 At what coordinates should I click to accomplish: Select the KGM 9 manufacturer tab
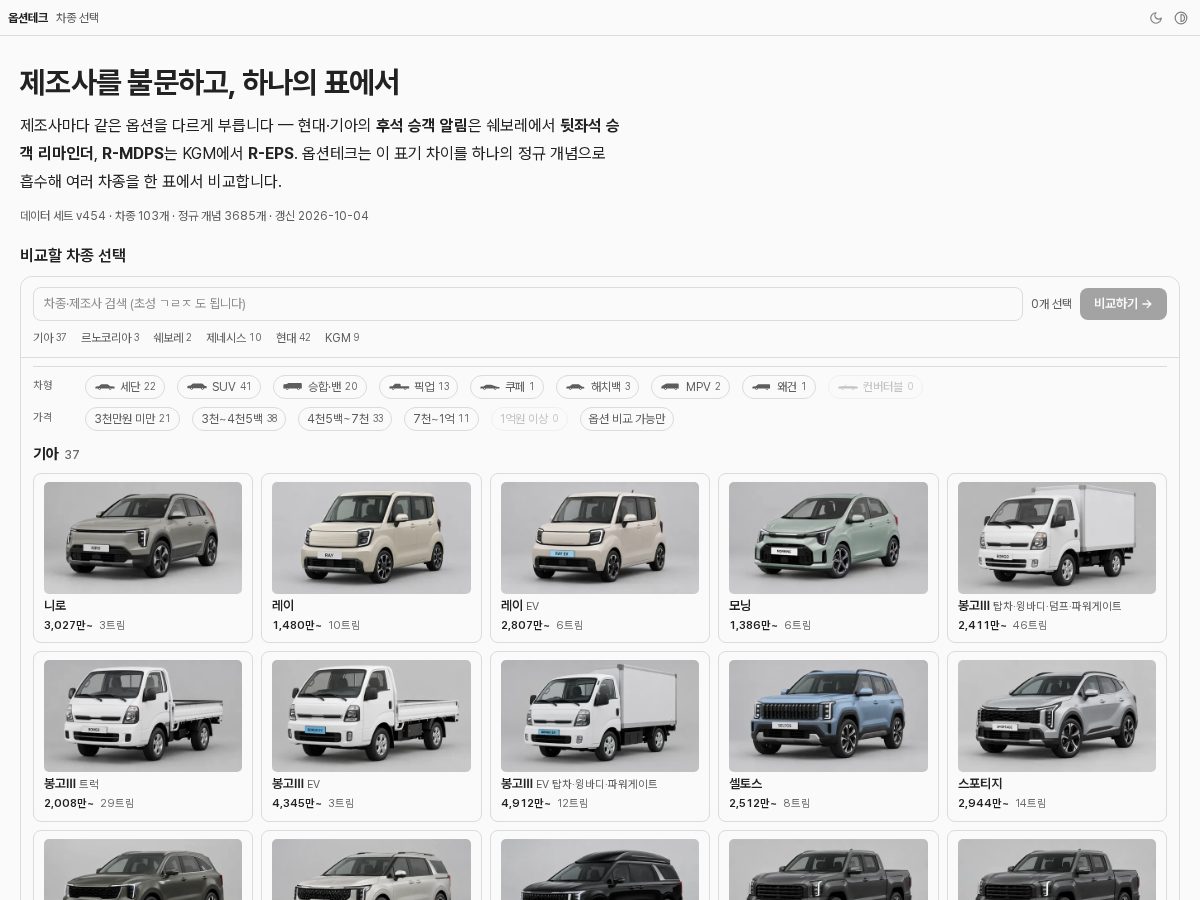pos(342,338)
